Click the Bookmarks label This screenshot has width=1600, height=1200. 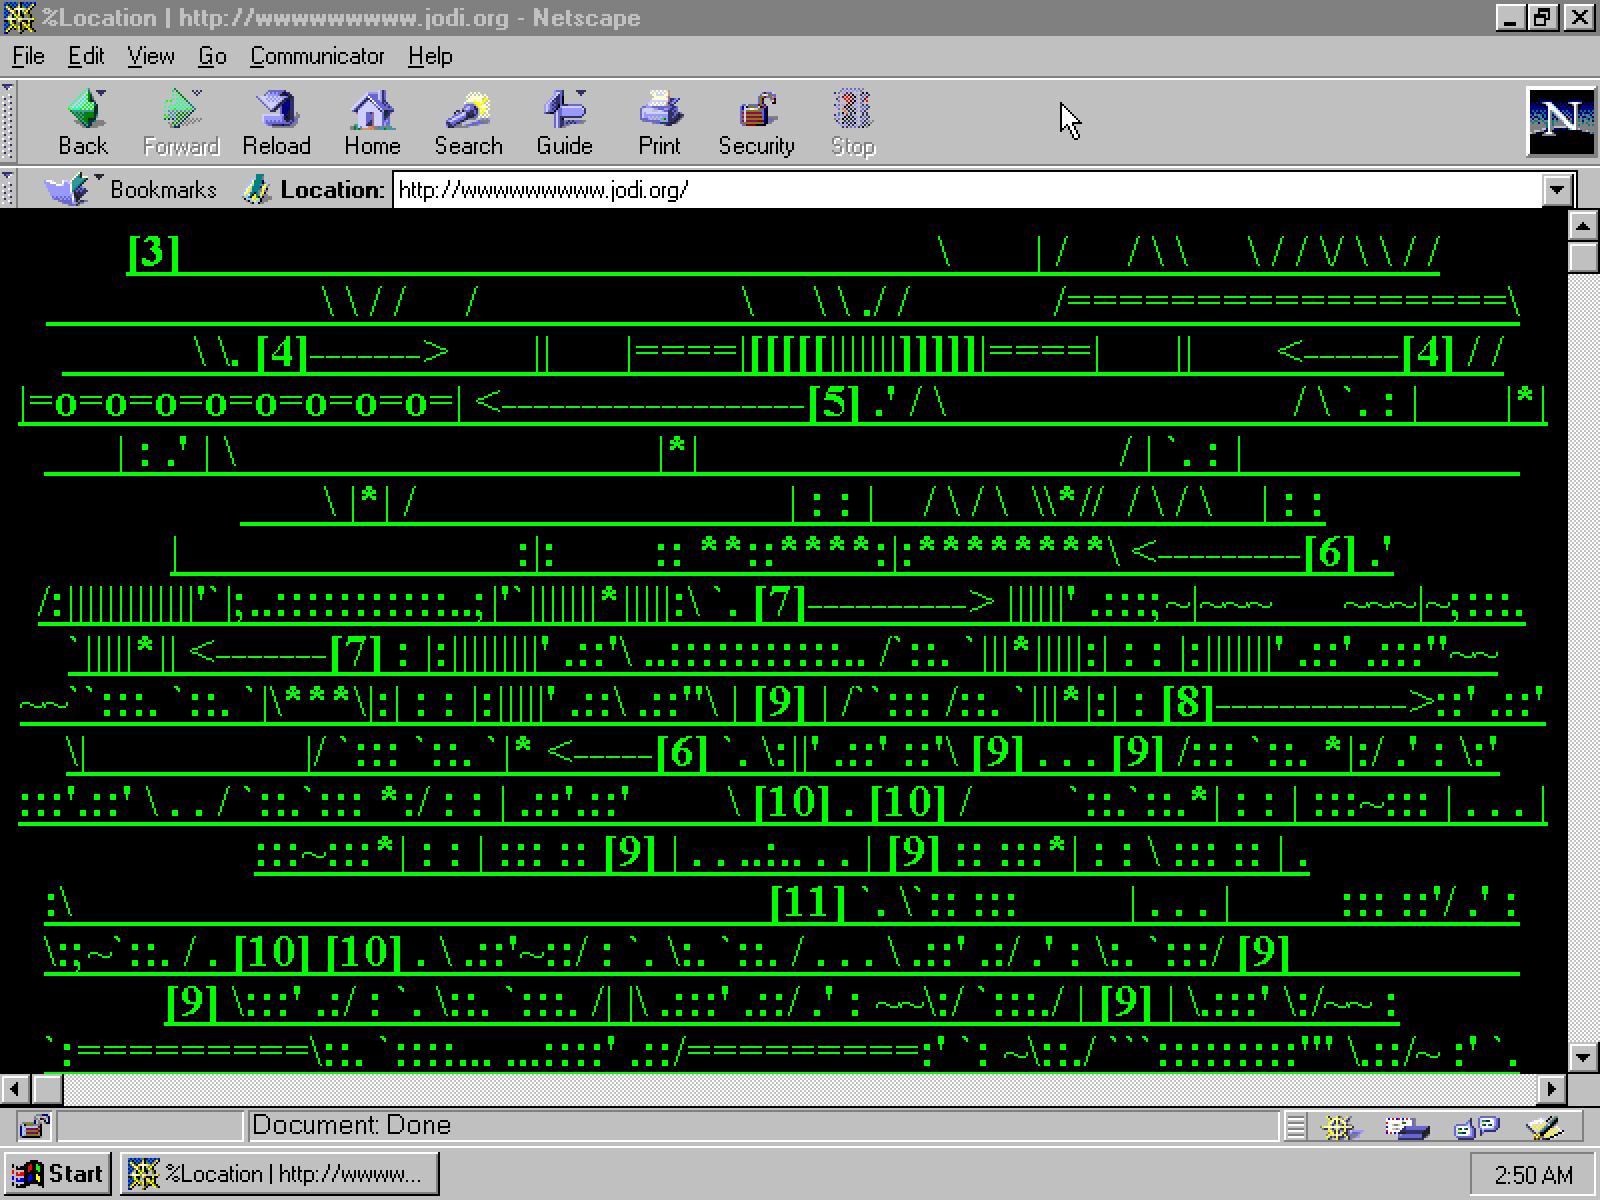coord(163,189)
